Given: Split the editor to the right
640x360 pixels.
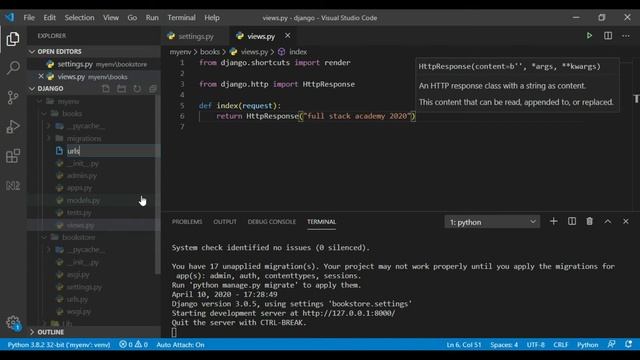Looking at the screenshot, I should click(608, 36).
